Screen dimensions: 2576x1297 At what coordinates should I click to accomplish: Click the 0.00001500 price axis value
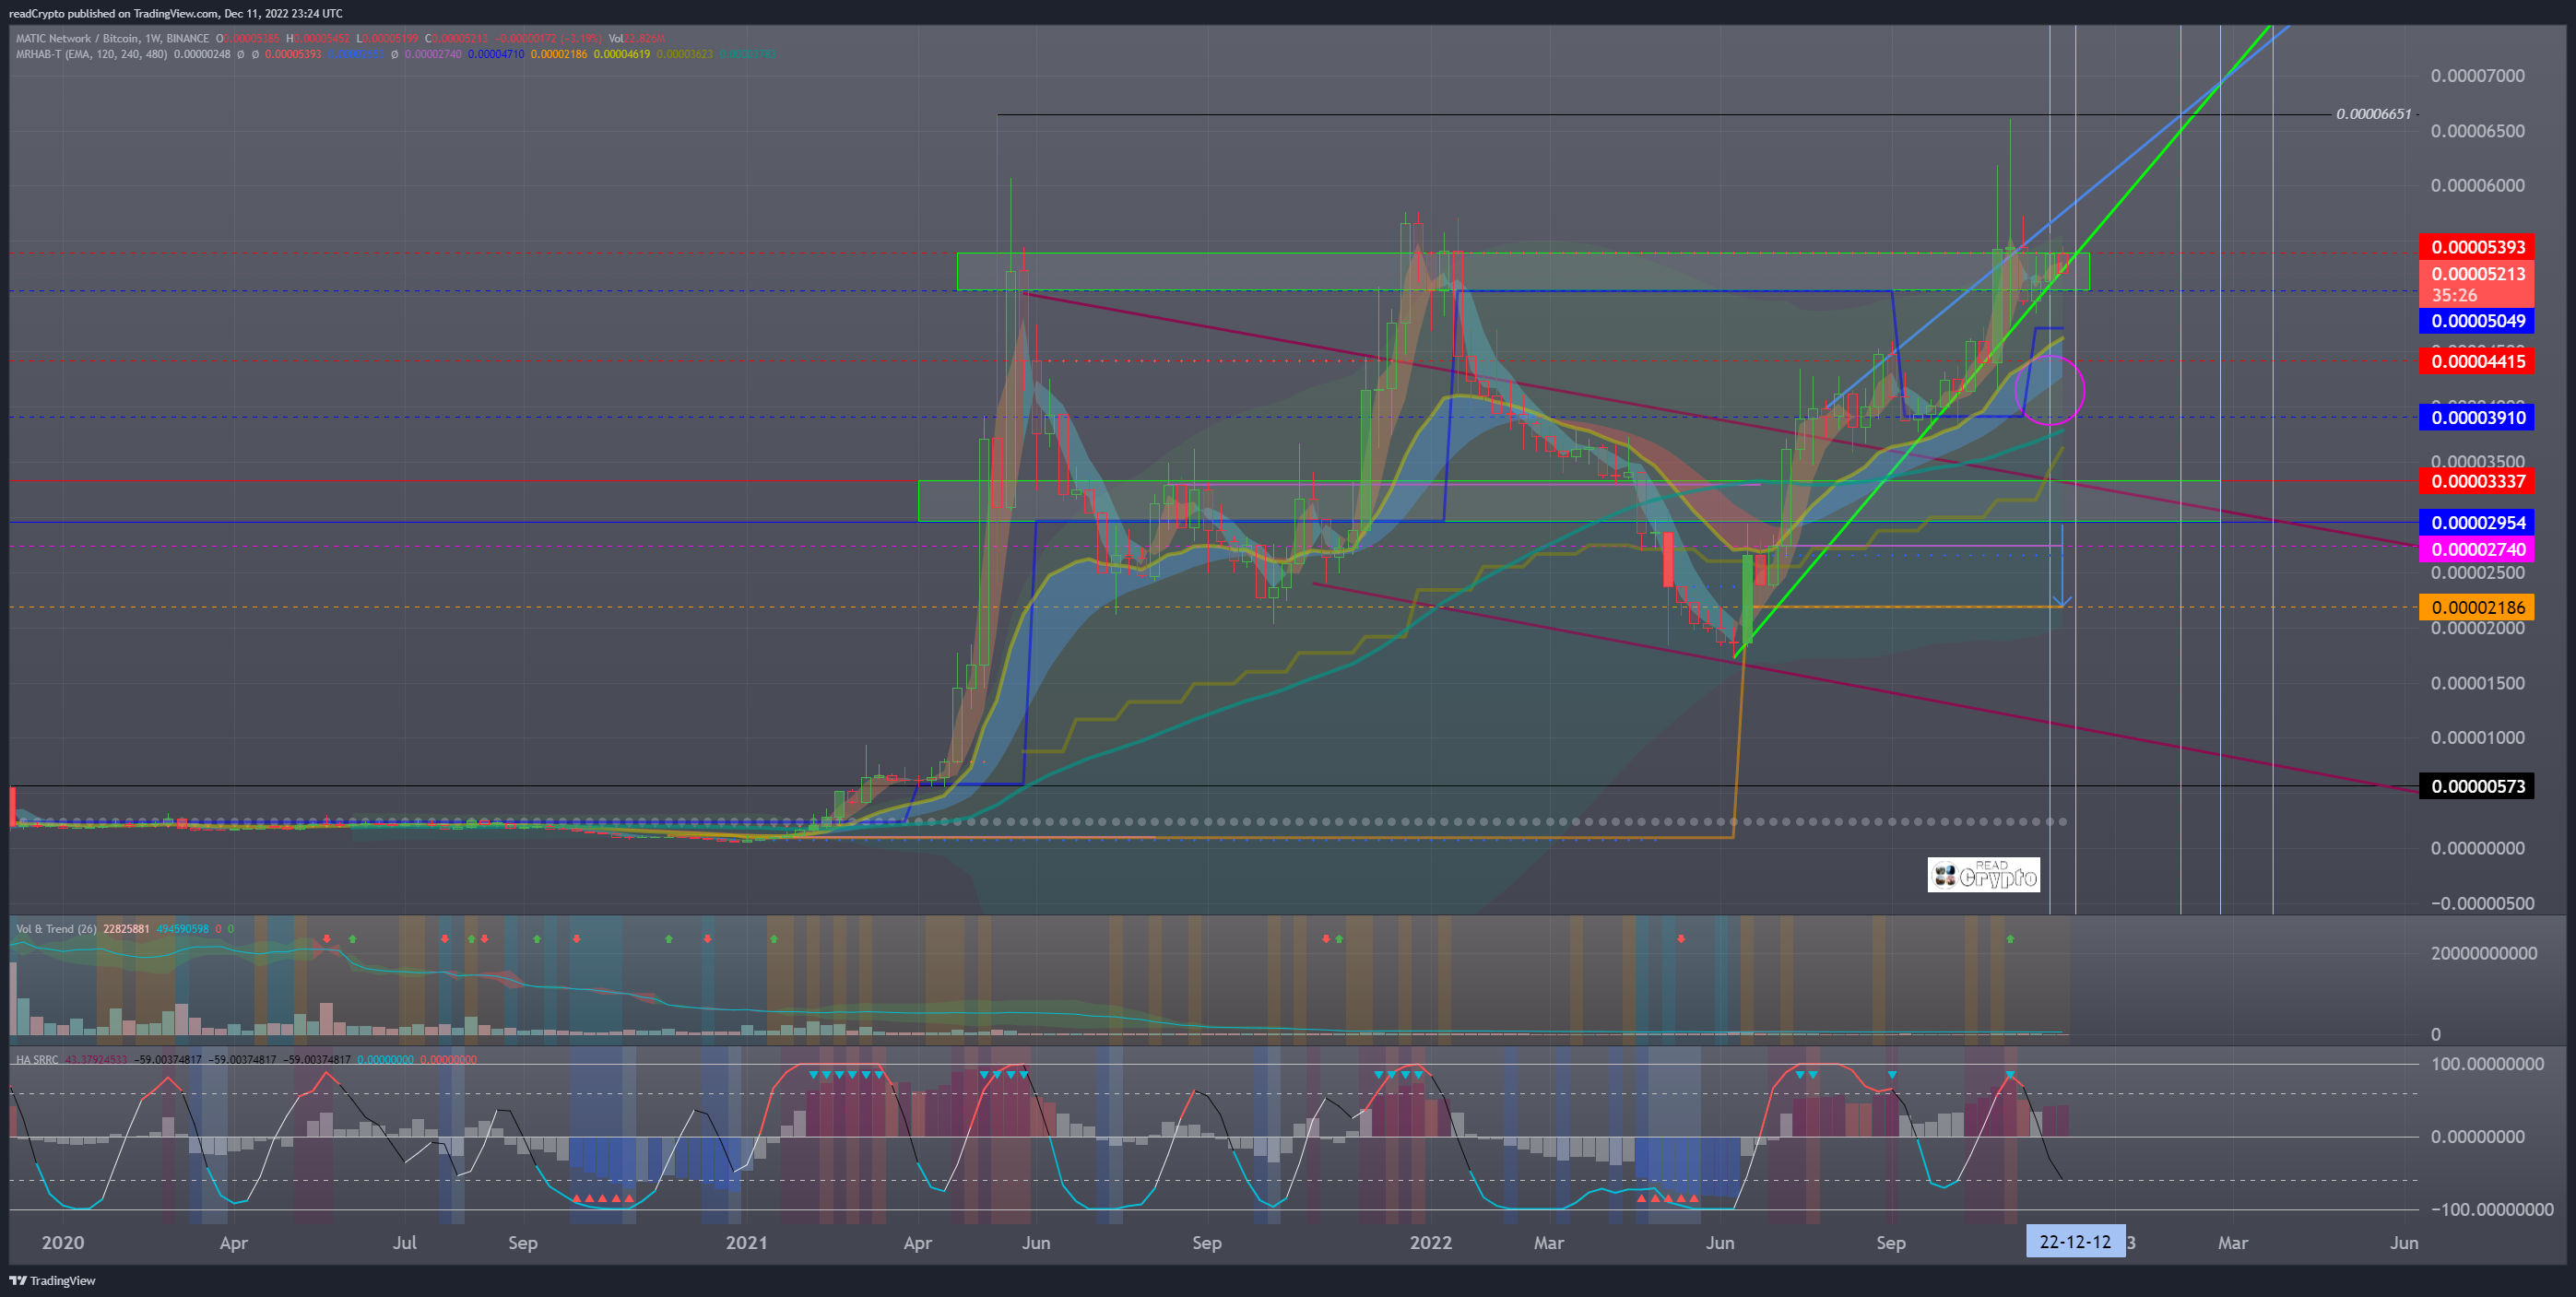tap(2477, 683)
